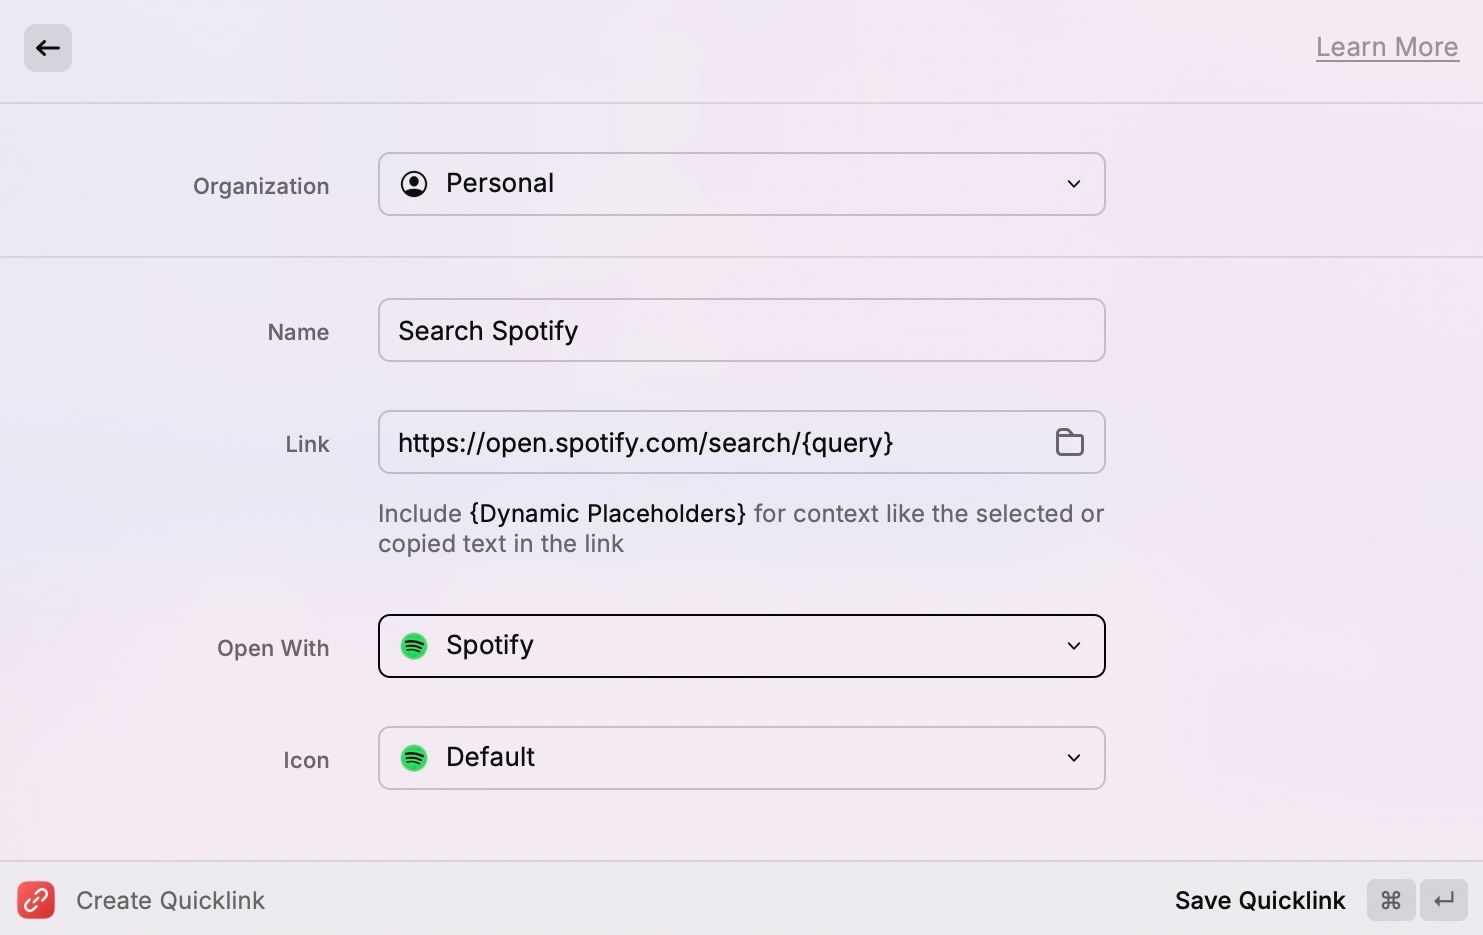1483x935 pixels.
Task: Click the Command key symbol icon
Action: (x=1390, y=900)
